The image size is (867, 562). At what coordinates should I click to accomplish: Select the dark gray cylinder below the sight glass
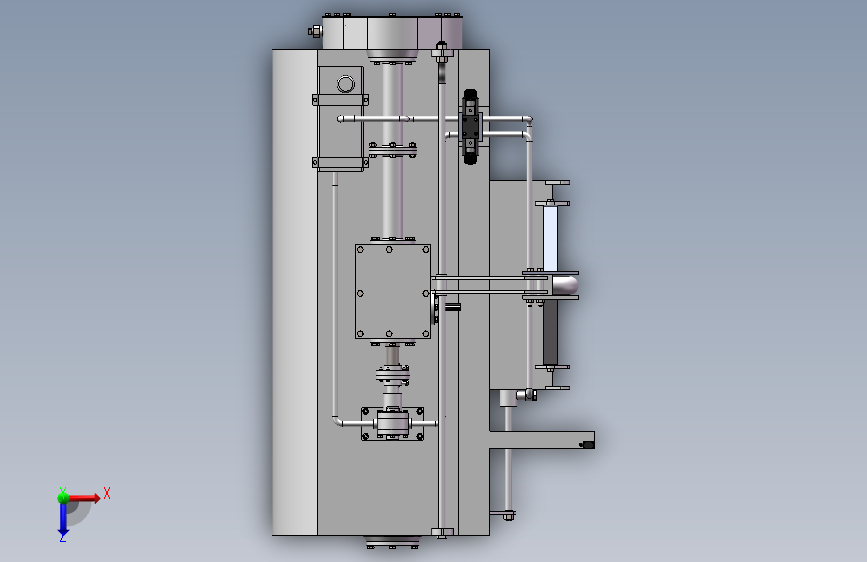tap(550, 332)
